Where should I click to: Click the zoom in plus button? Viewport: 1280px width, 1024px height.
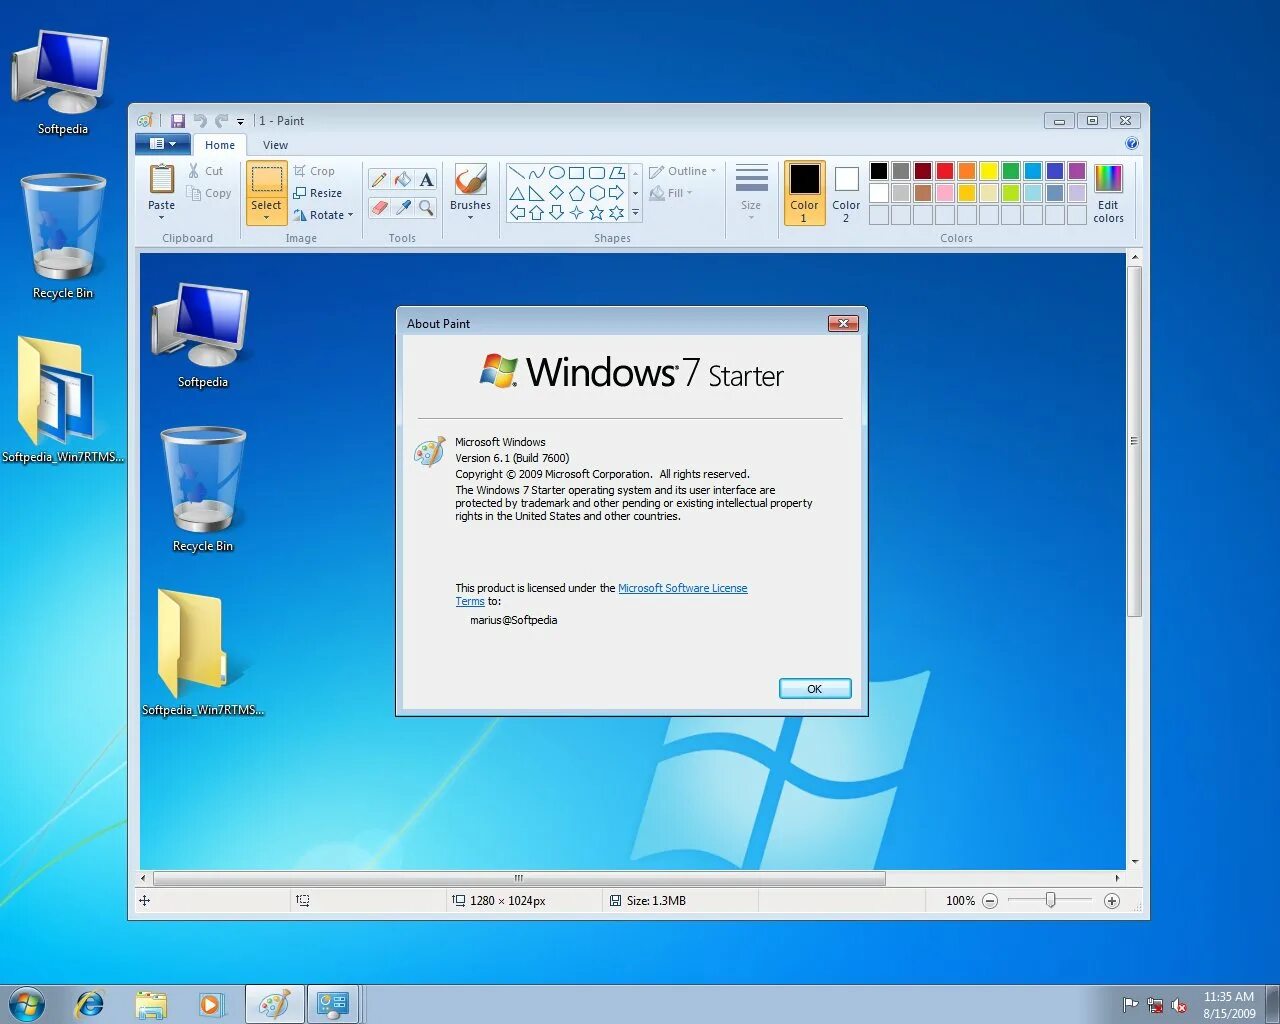click(1111, 901)
